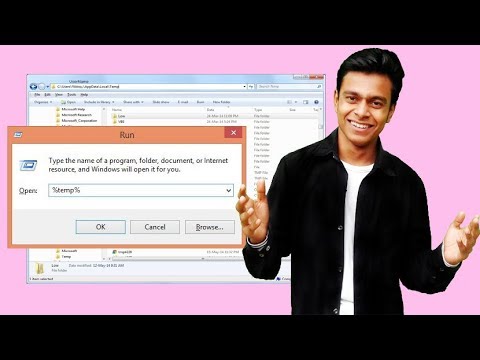Image resolution: width=480 pixels, height=360 pixels.
Task: Click the Change your view icon
Action: 289,102
